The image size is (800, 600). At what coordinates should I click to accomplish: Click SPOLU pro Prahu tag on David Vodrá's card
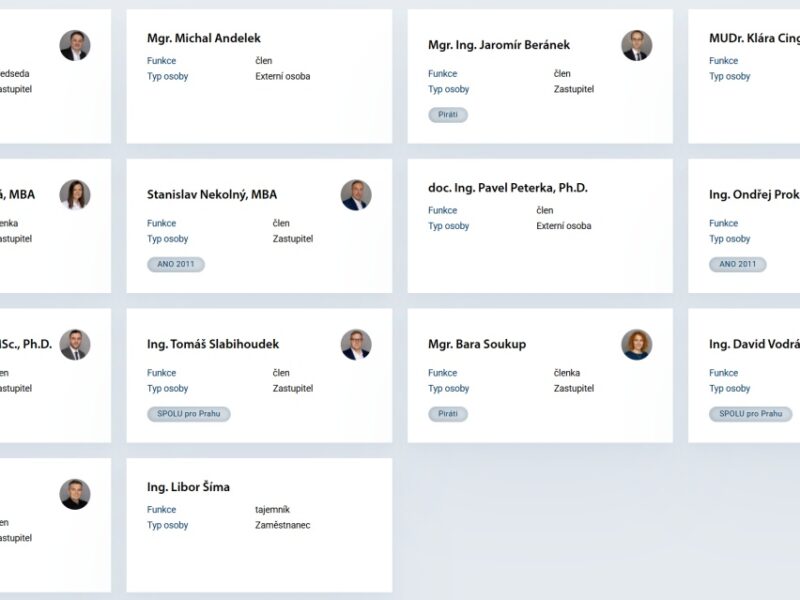click(x=751, y=414)
